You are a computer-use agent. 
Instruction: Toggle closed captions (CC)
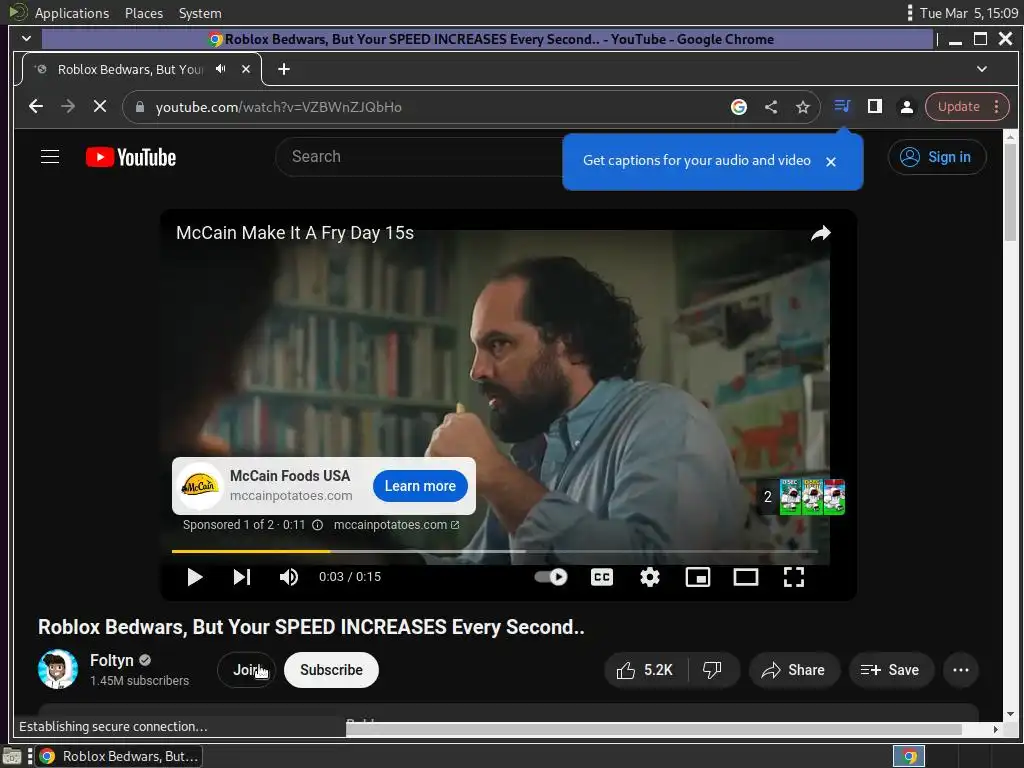point(601,577)
